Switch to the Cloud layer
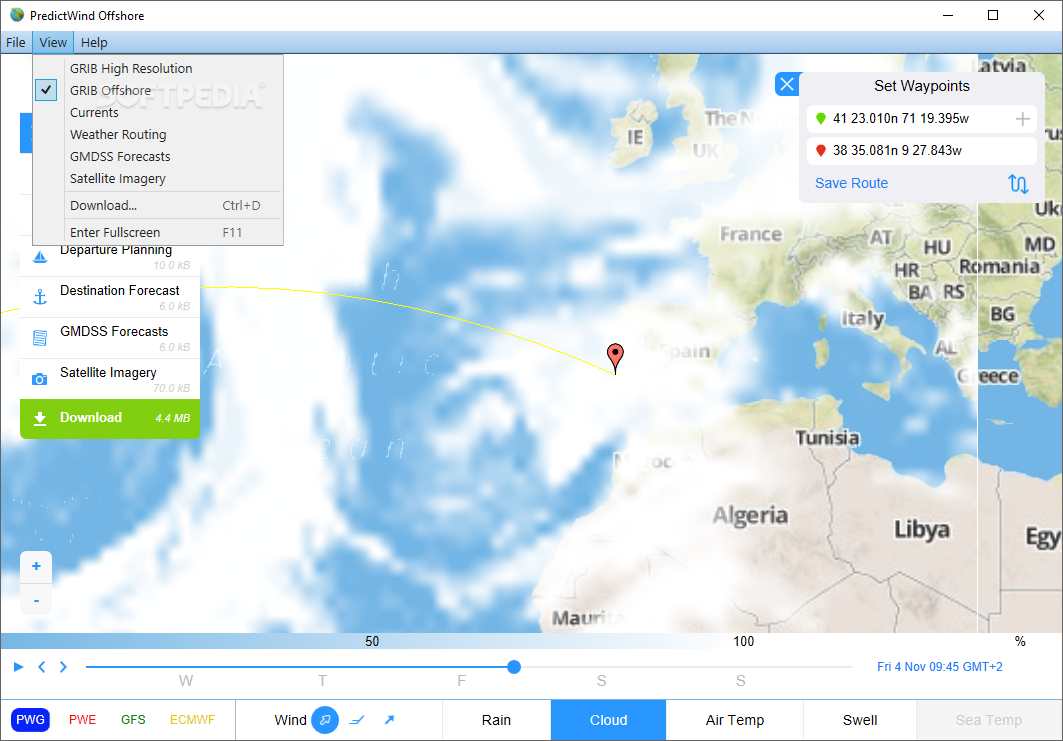Screen dimensions: 1063x741 [x=608, y=720]
